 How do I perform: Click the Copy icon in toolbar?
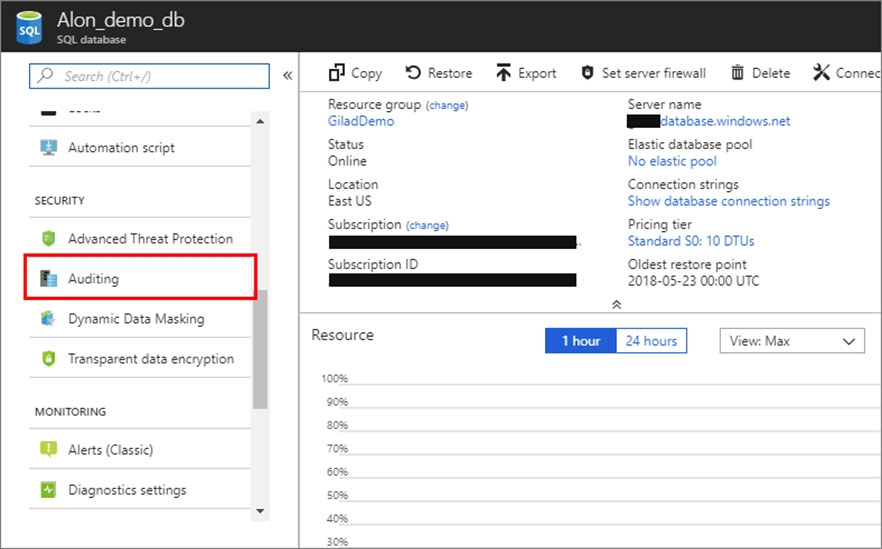[x=336, y=73]
